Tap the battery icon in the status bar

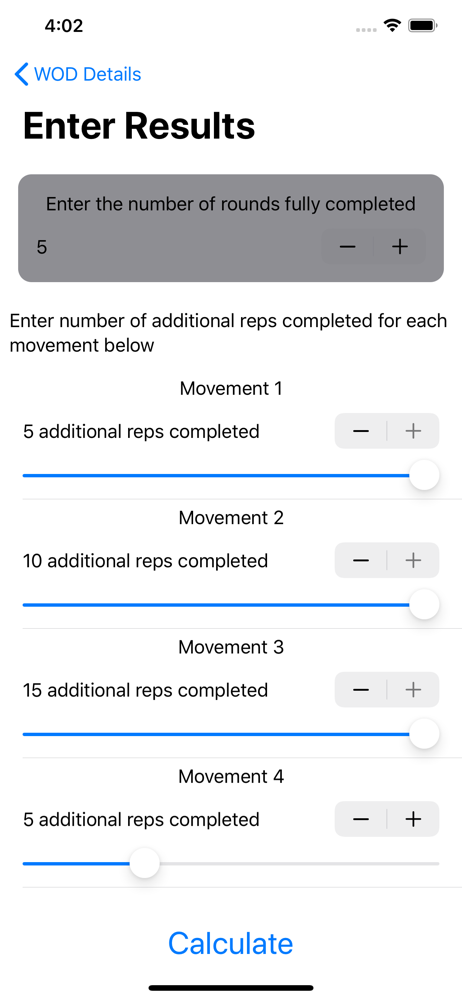point(422,26)
